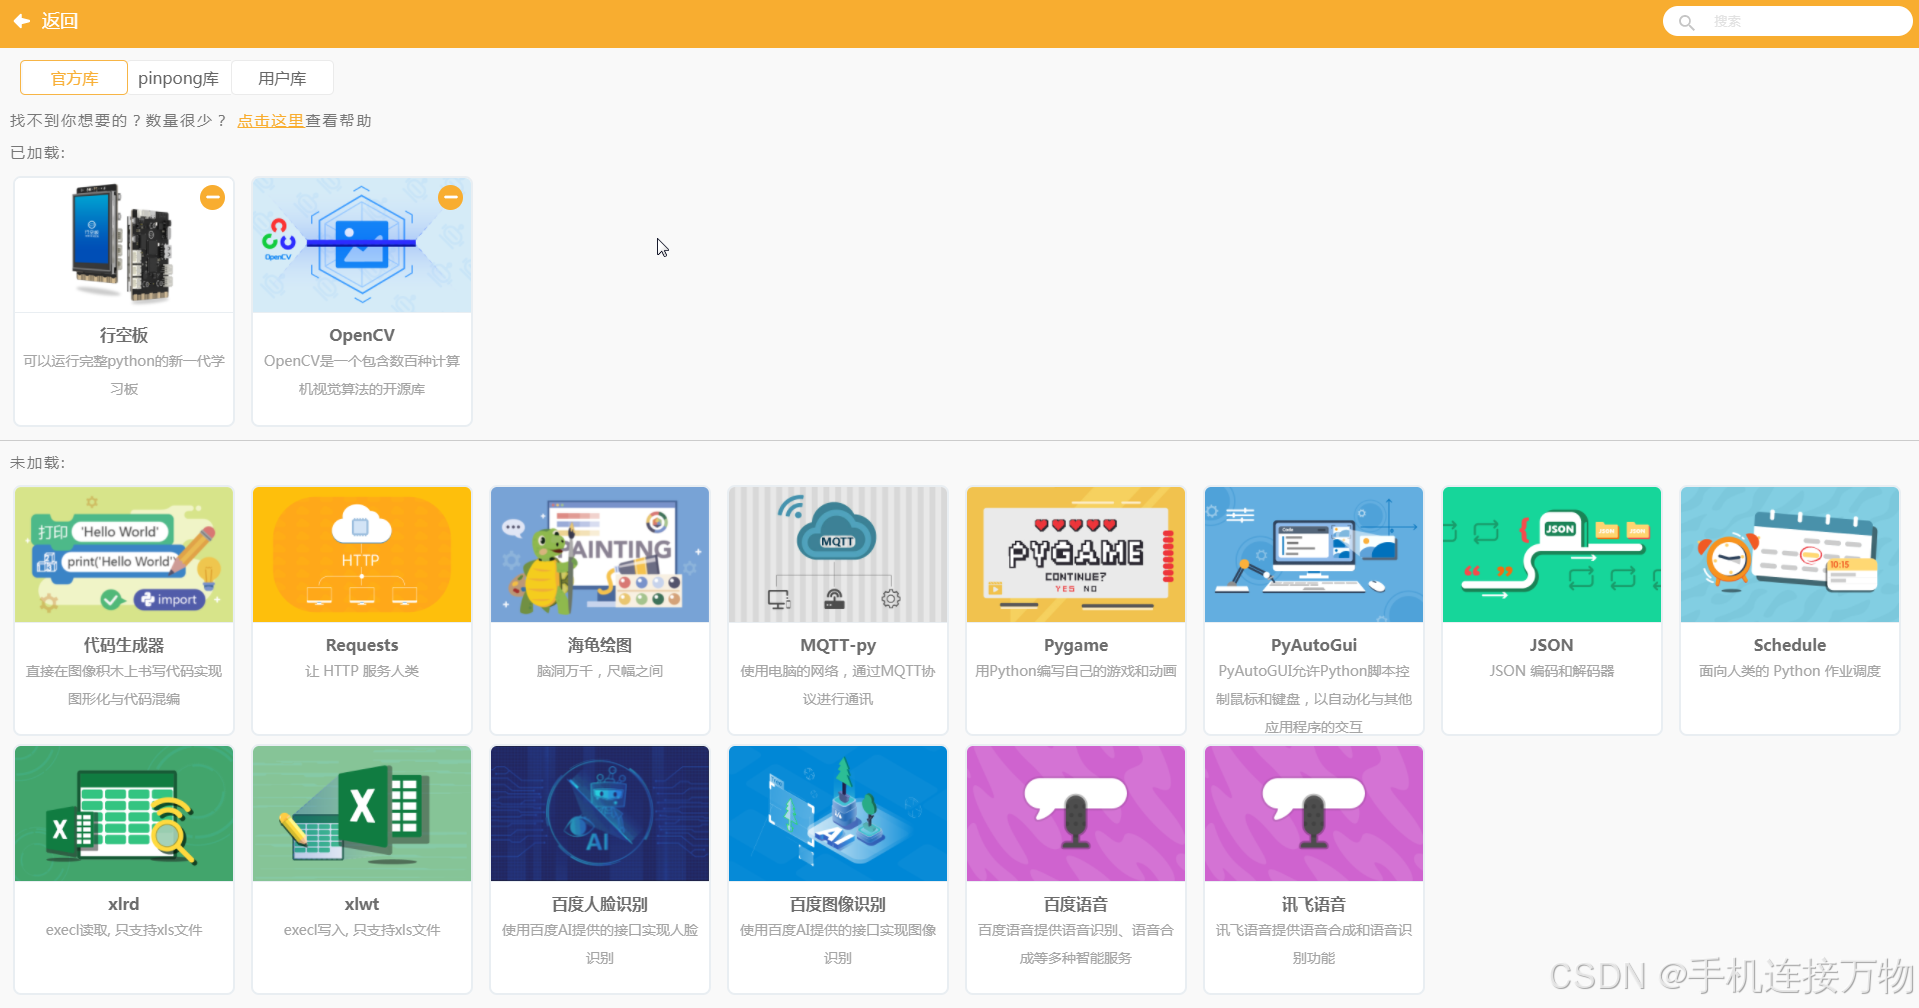
Task: Click the 点击这里 help link
Action: click(270, 119)
